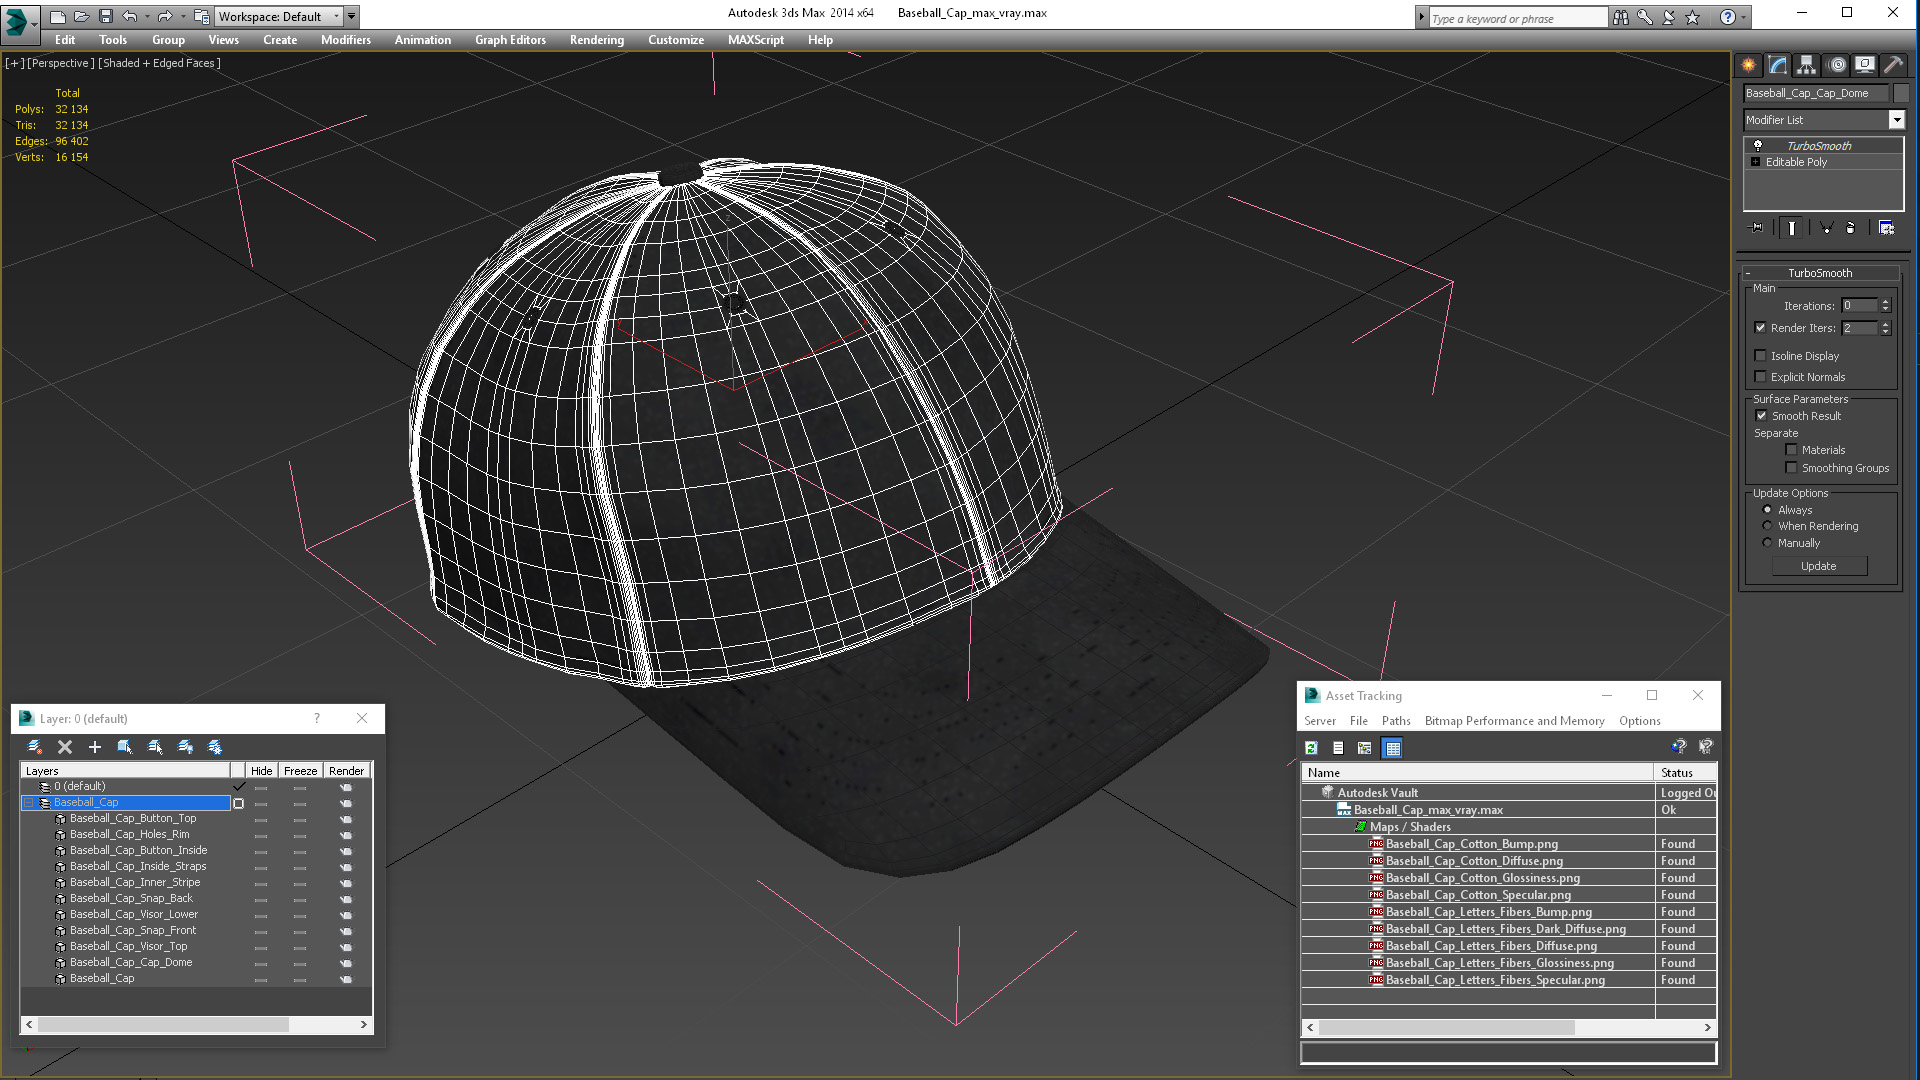Open the Modify command panel tab

click(1778, 65)
